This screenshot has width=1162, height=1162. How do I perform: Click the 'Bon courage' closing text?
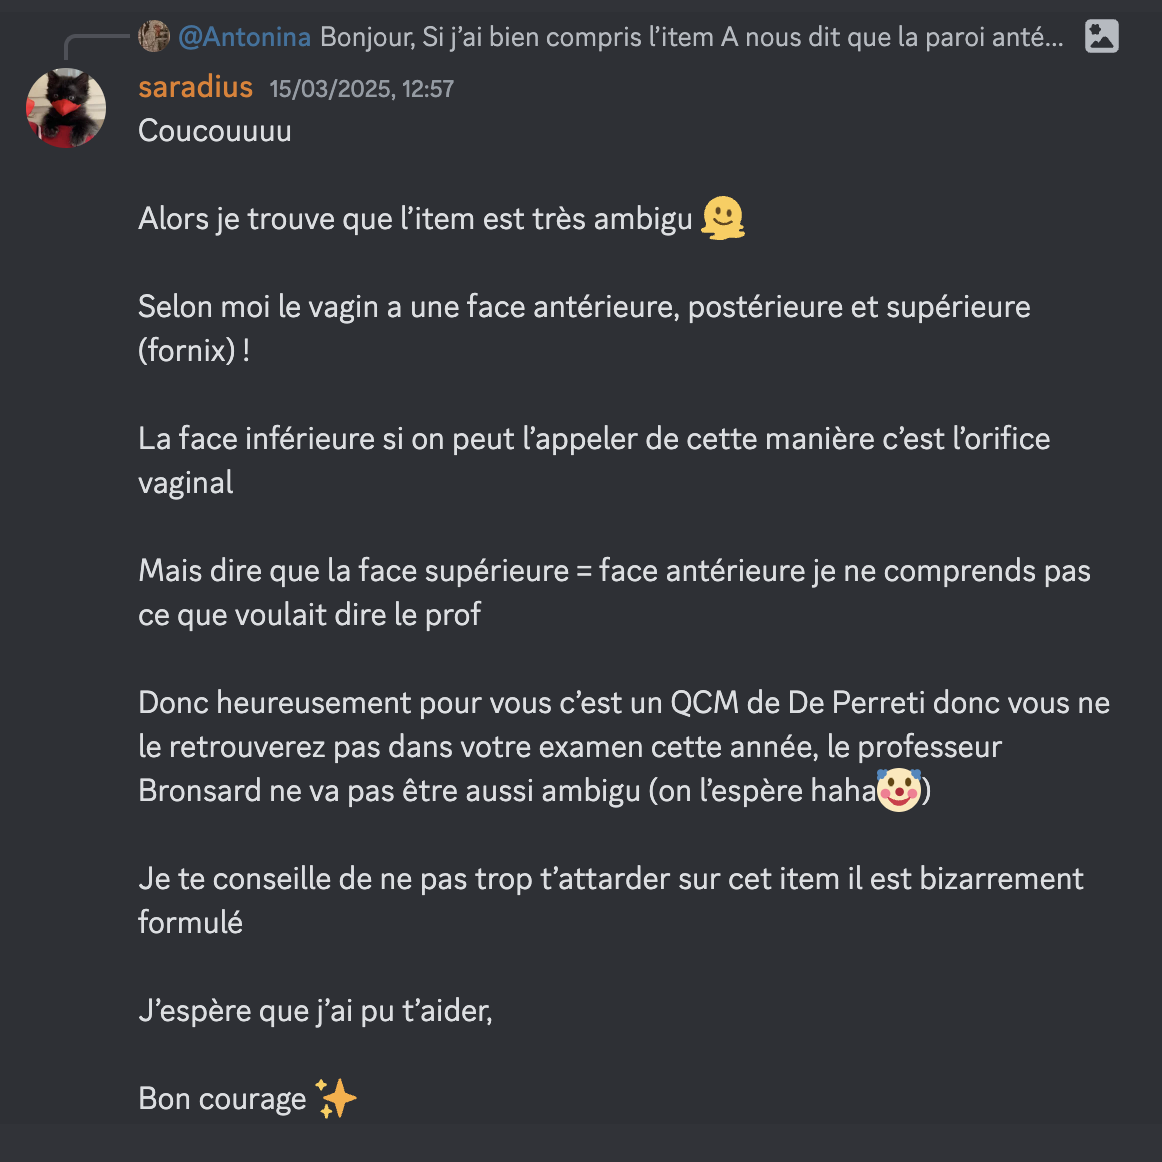pyautogui.click(x=222, y=1098)
